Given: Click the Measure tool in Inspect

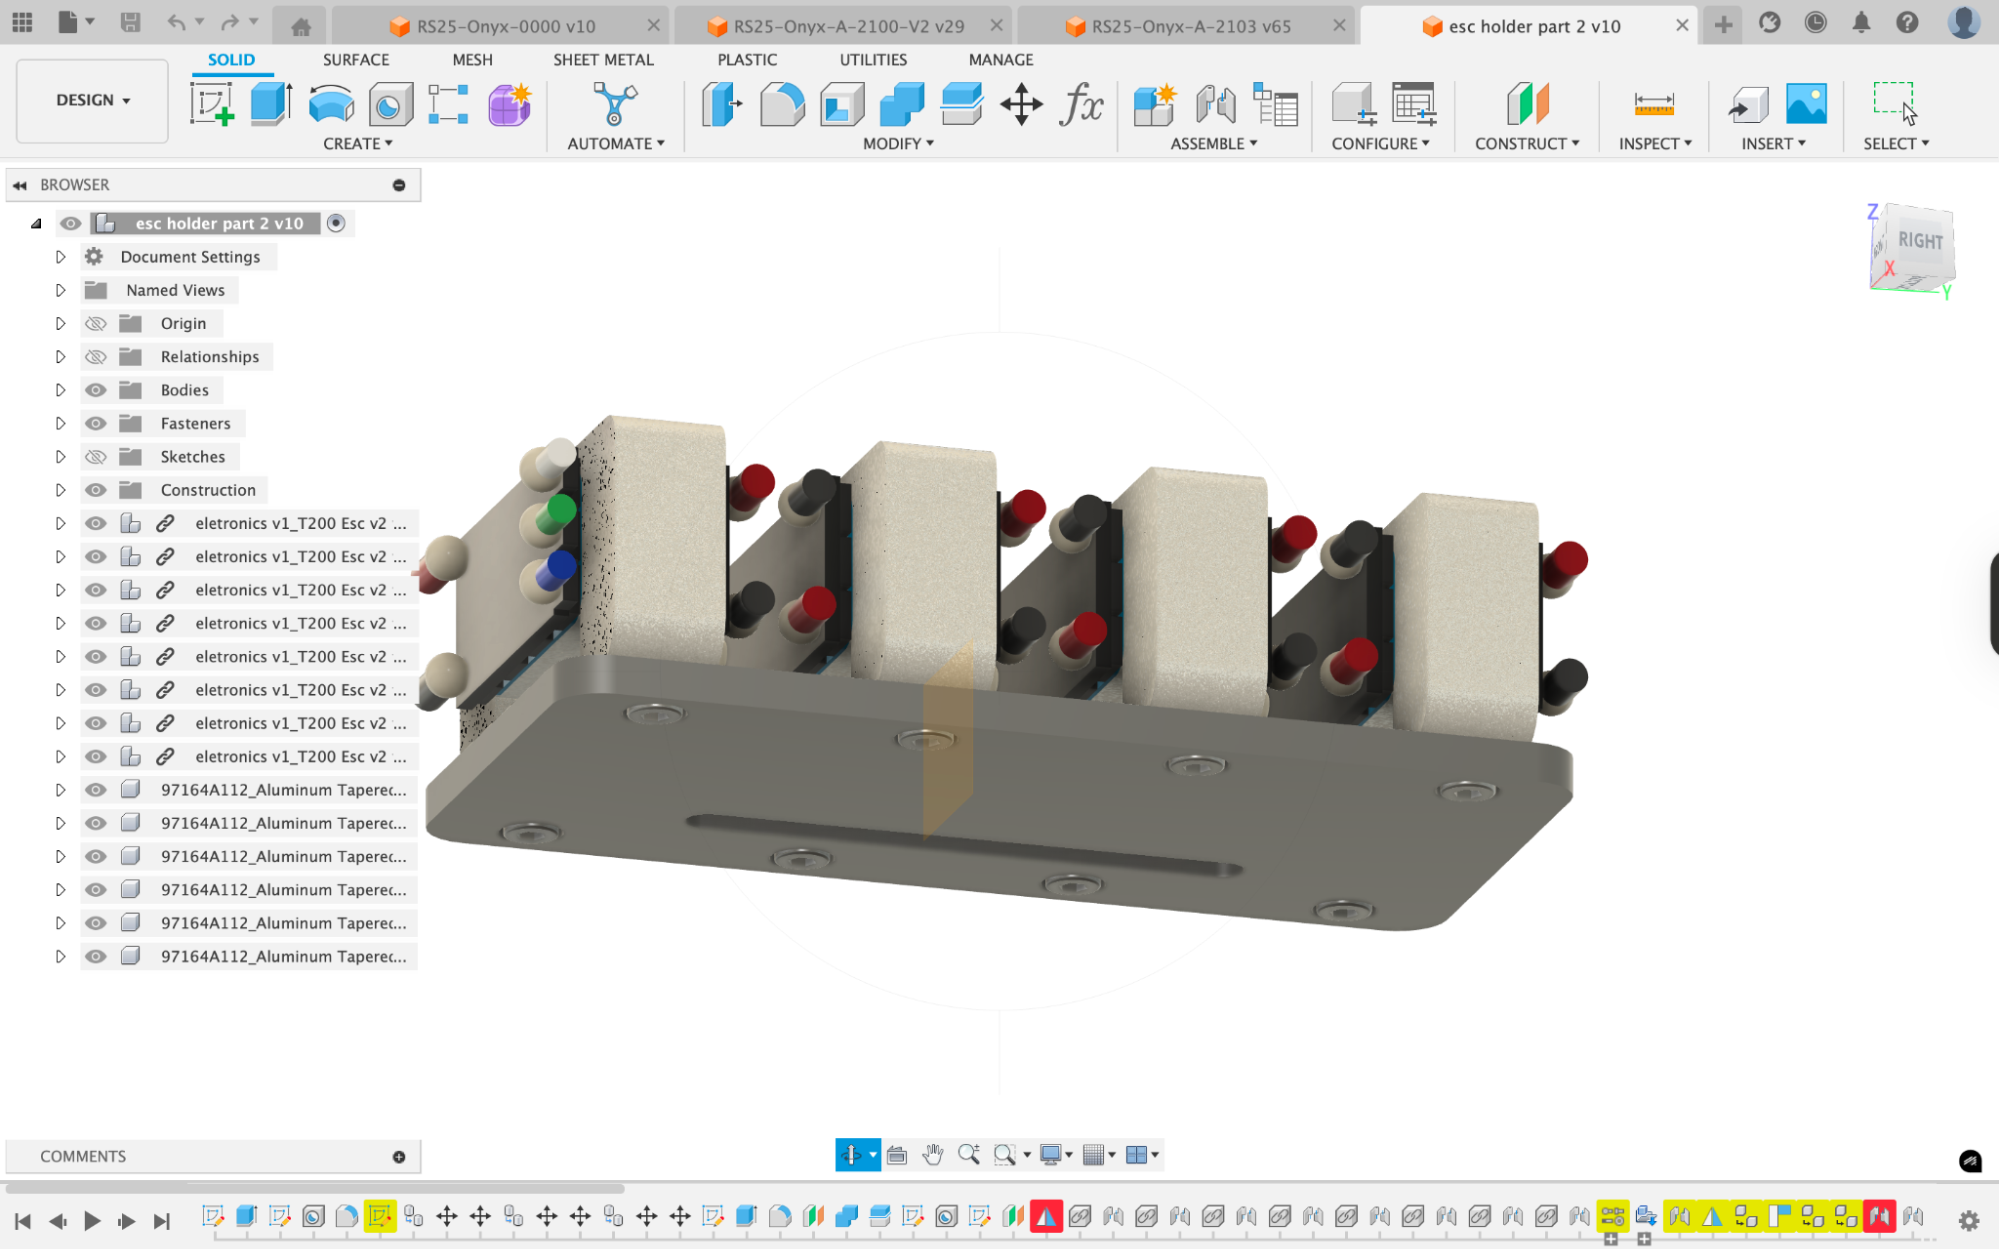Looking at the screenshot, I should click(x=1654, y=104).
